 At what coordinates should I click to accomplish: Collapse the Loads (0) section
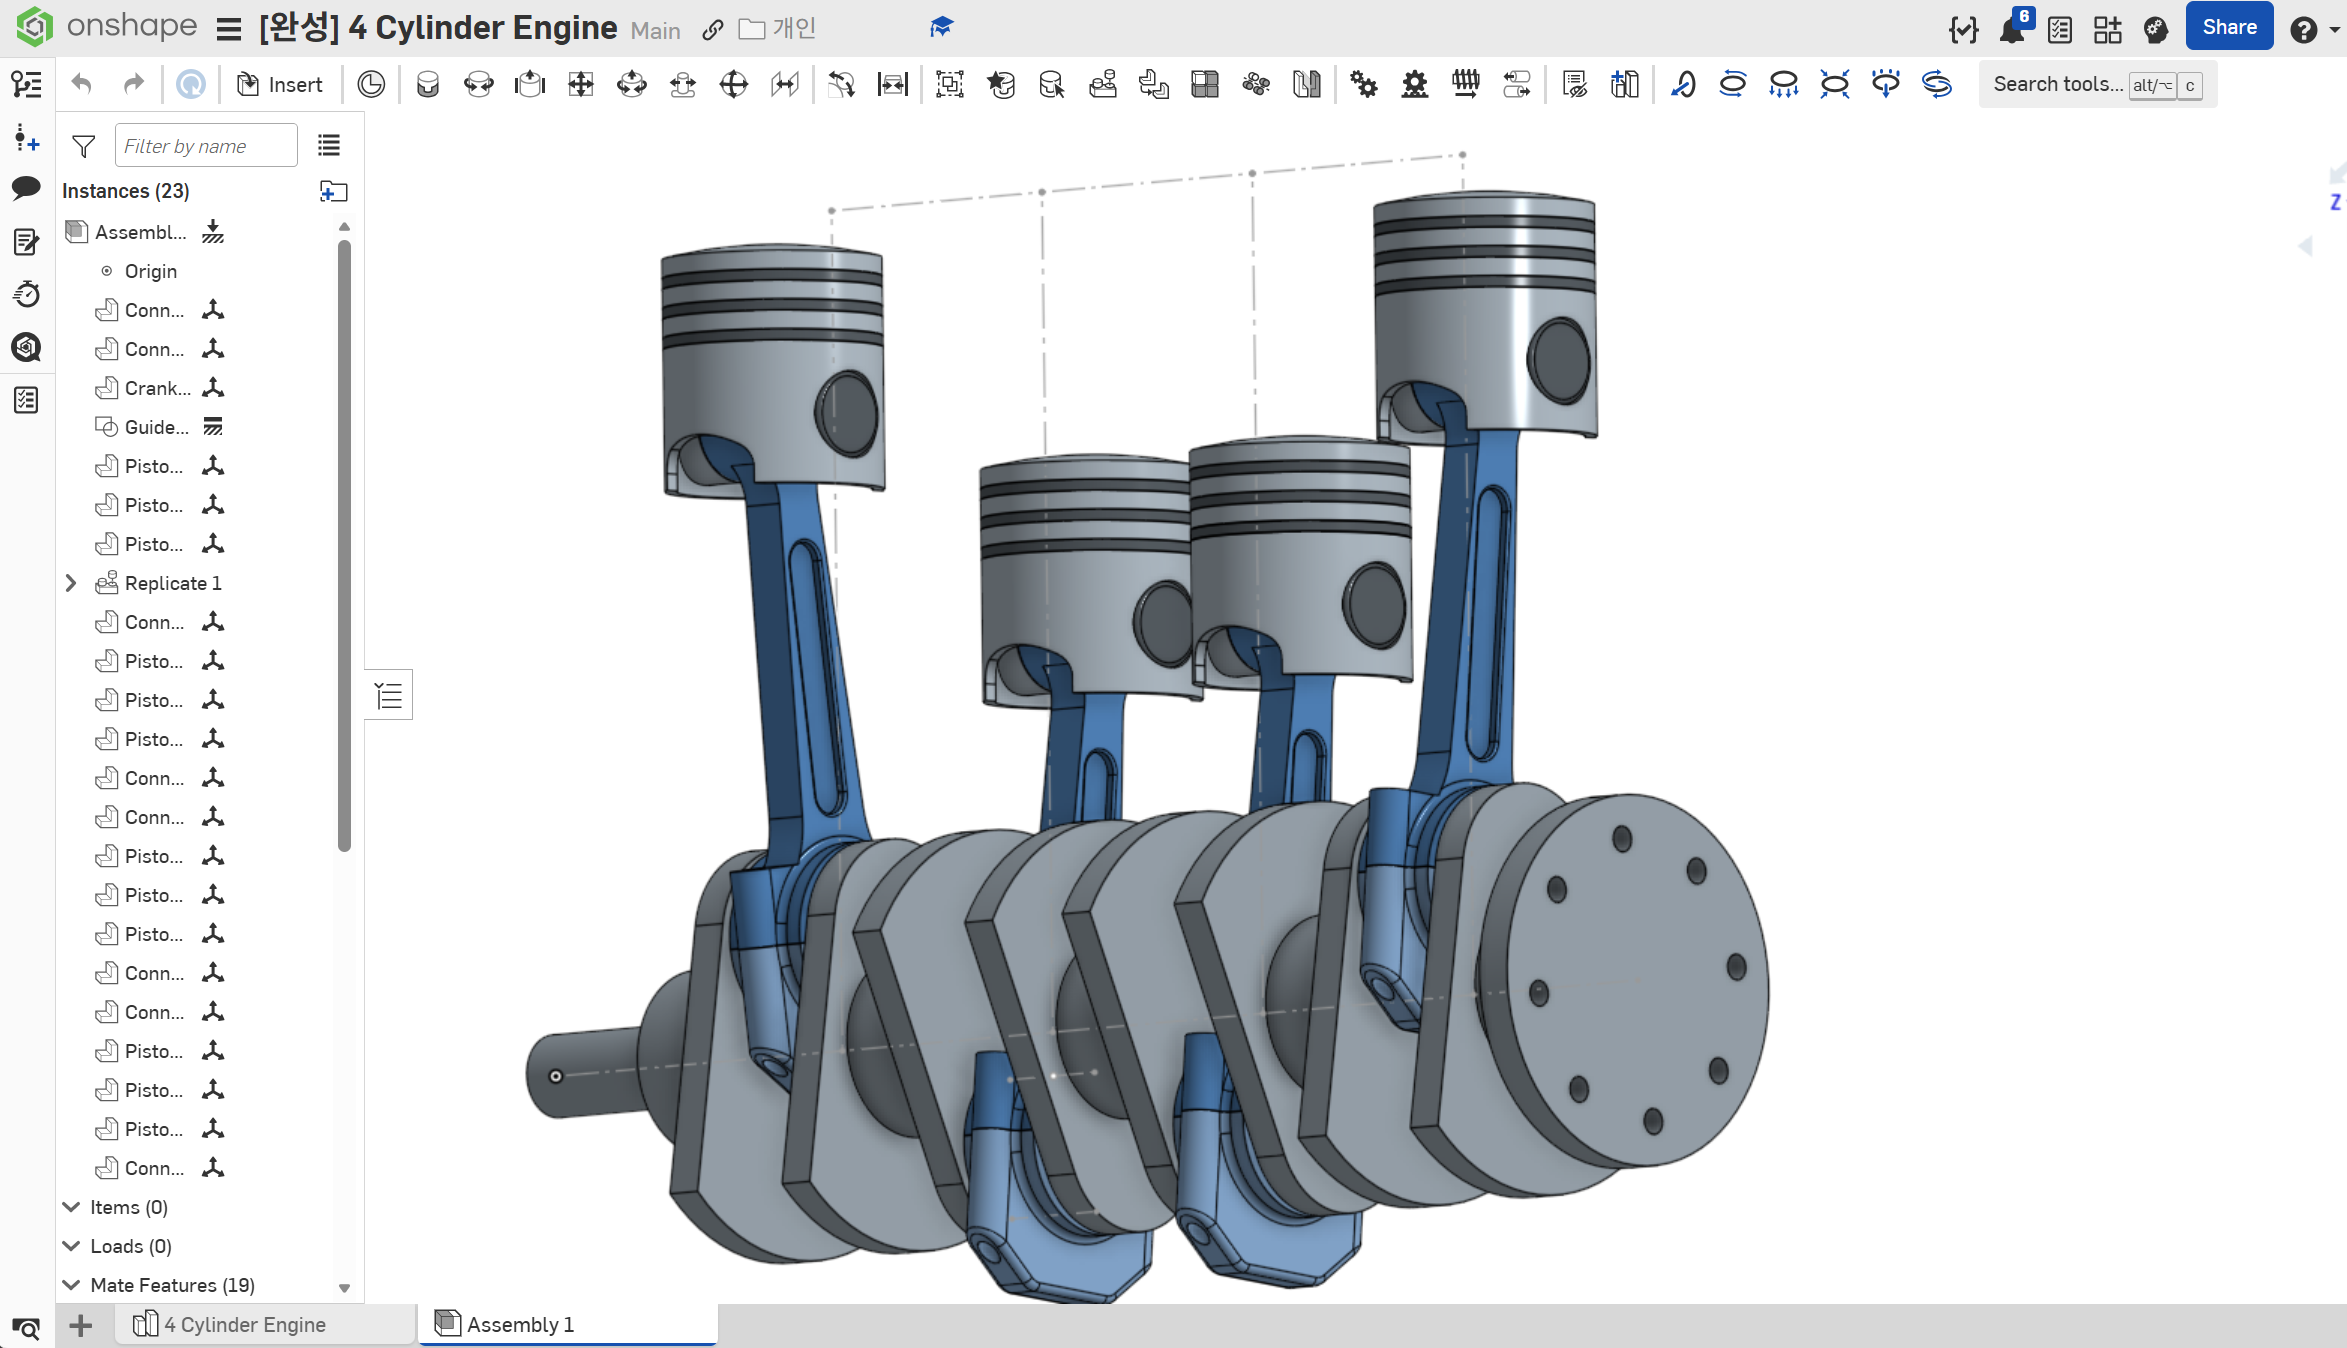coord(72,1246)
